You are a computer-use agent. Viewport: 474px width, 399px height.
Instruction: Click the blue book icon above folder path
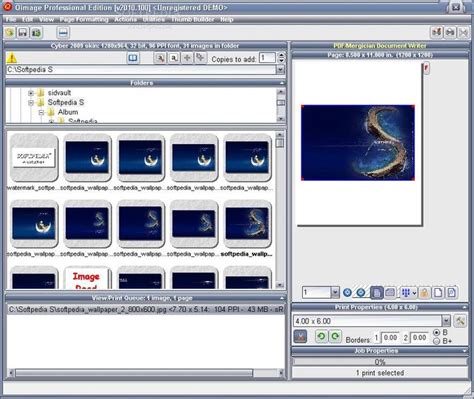(x=133, y=58)
